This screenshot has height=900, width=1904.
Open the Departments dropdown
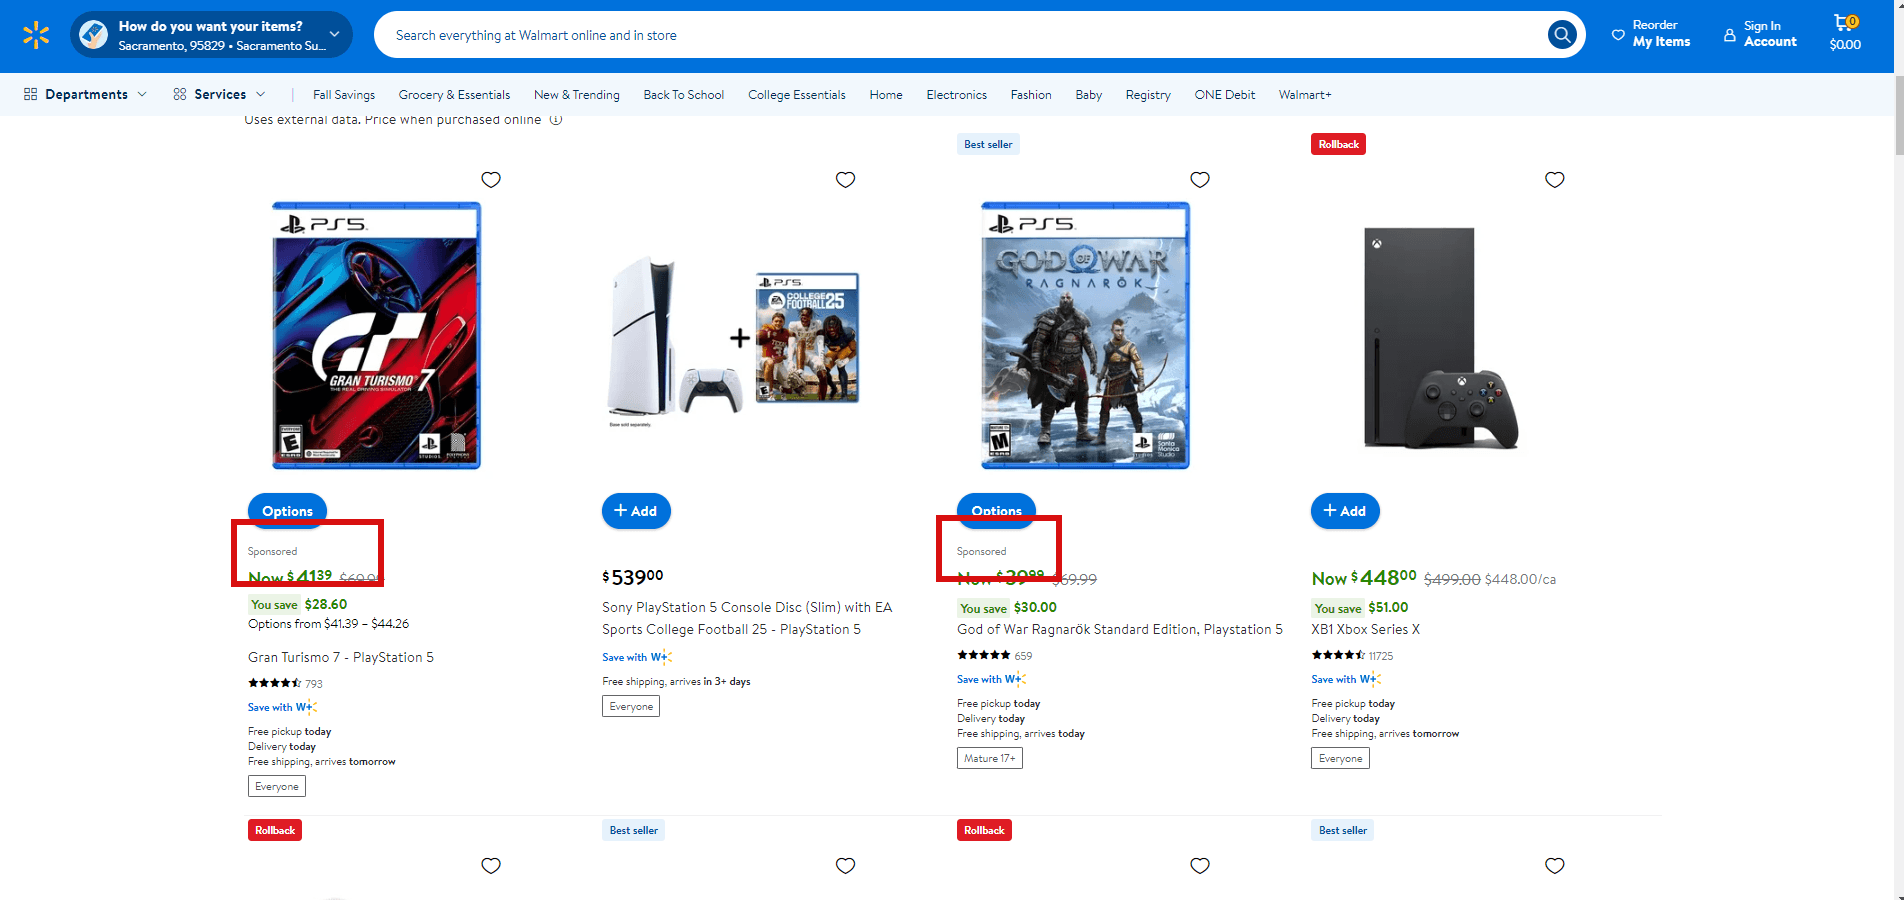pyautogui.click(x=85, y=94)
